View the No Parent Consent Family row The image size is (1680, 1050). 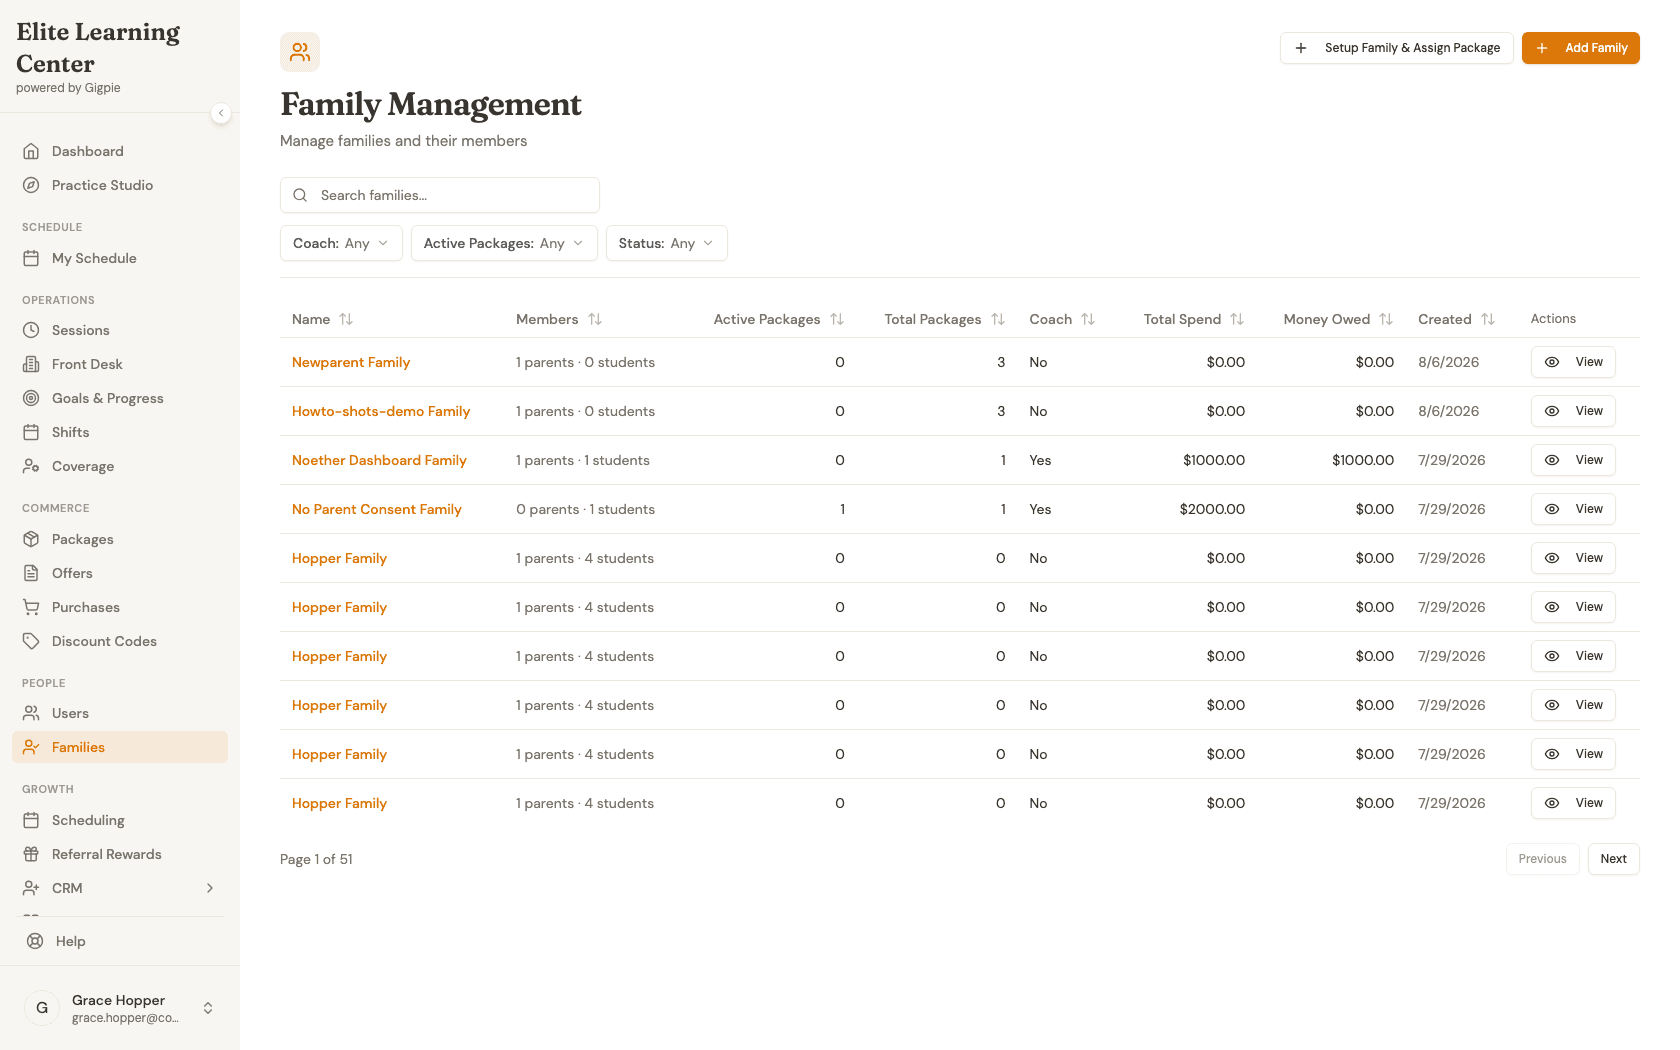[1573, 509]
